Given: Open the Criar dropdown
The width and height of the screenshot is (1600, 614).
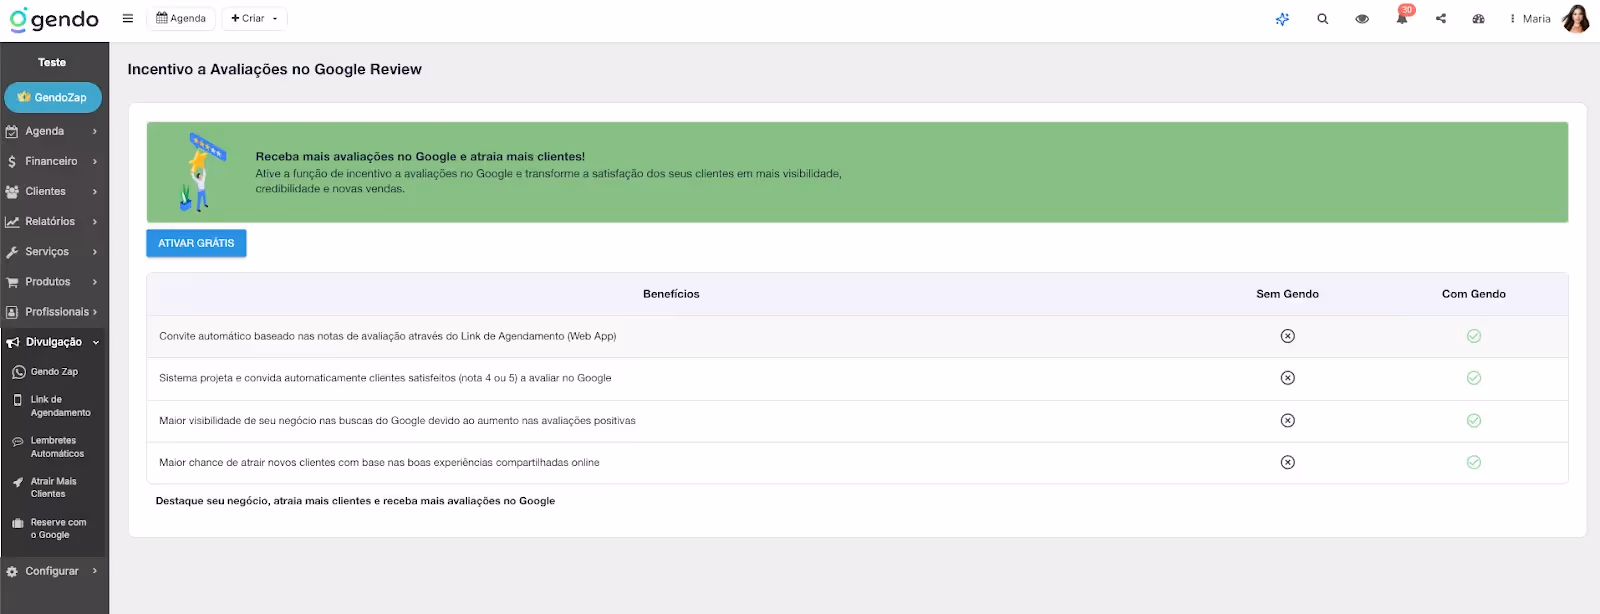Looking at the screenshot, I should (254, 18).
